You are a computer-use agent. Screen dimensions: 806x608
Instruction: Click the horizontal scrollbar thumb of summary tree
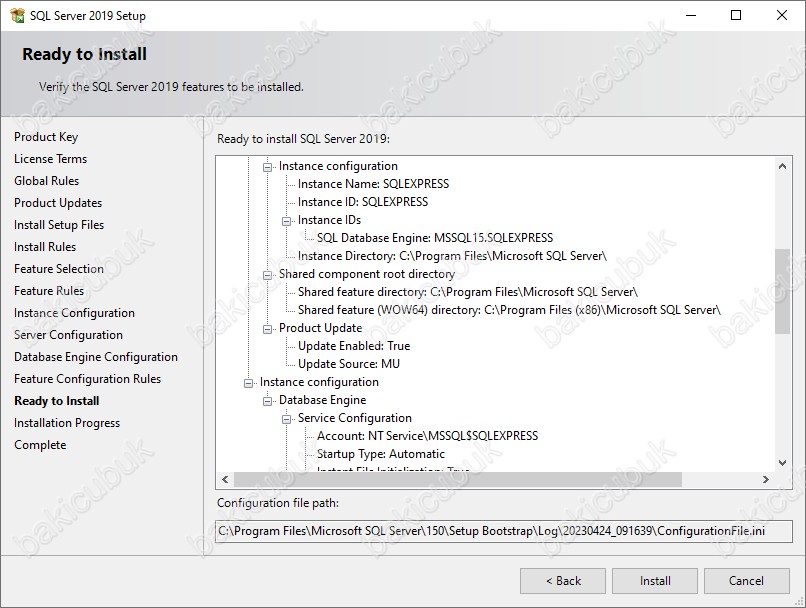pyautogui.click(x=457, y=479)
